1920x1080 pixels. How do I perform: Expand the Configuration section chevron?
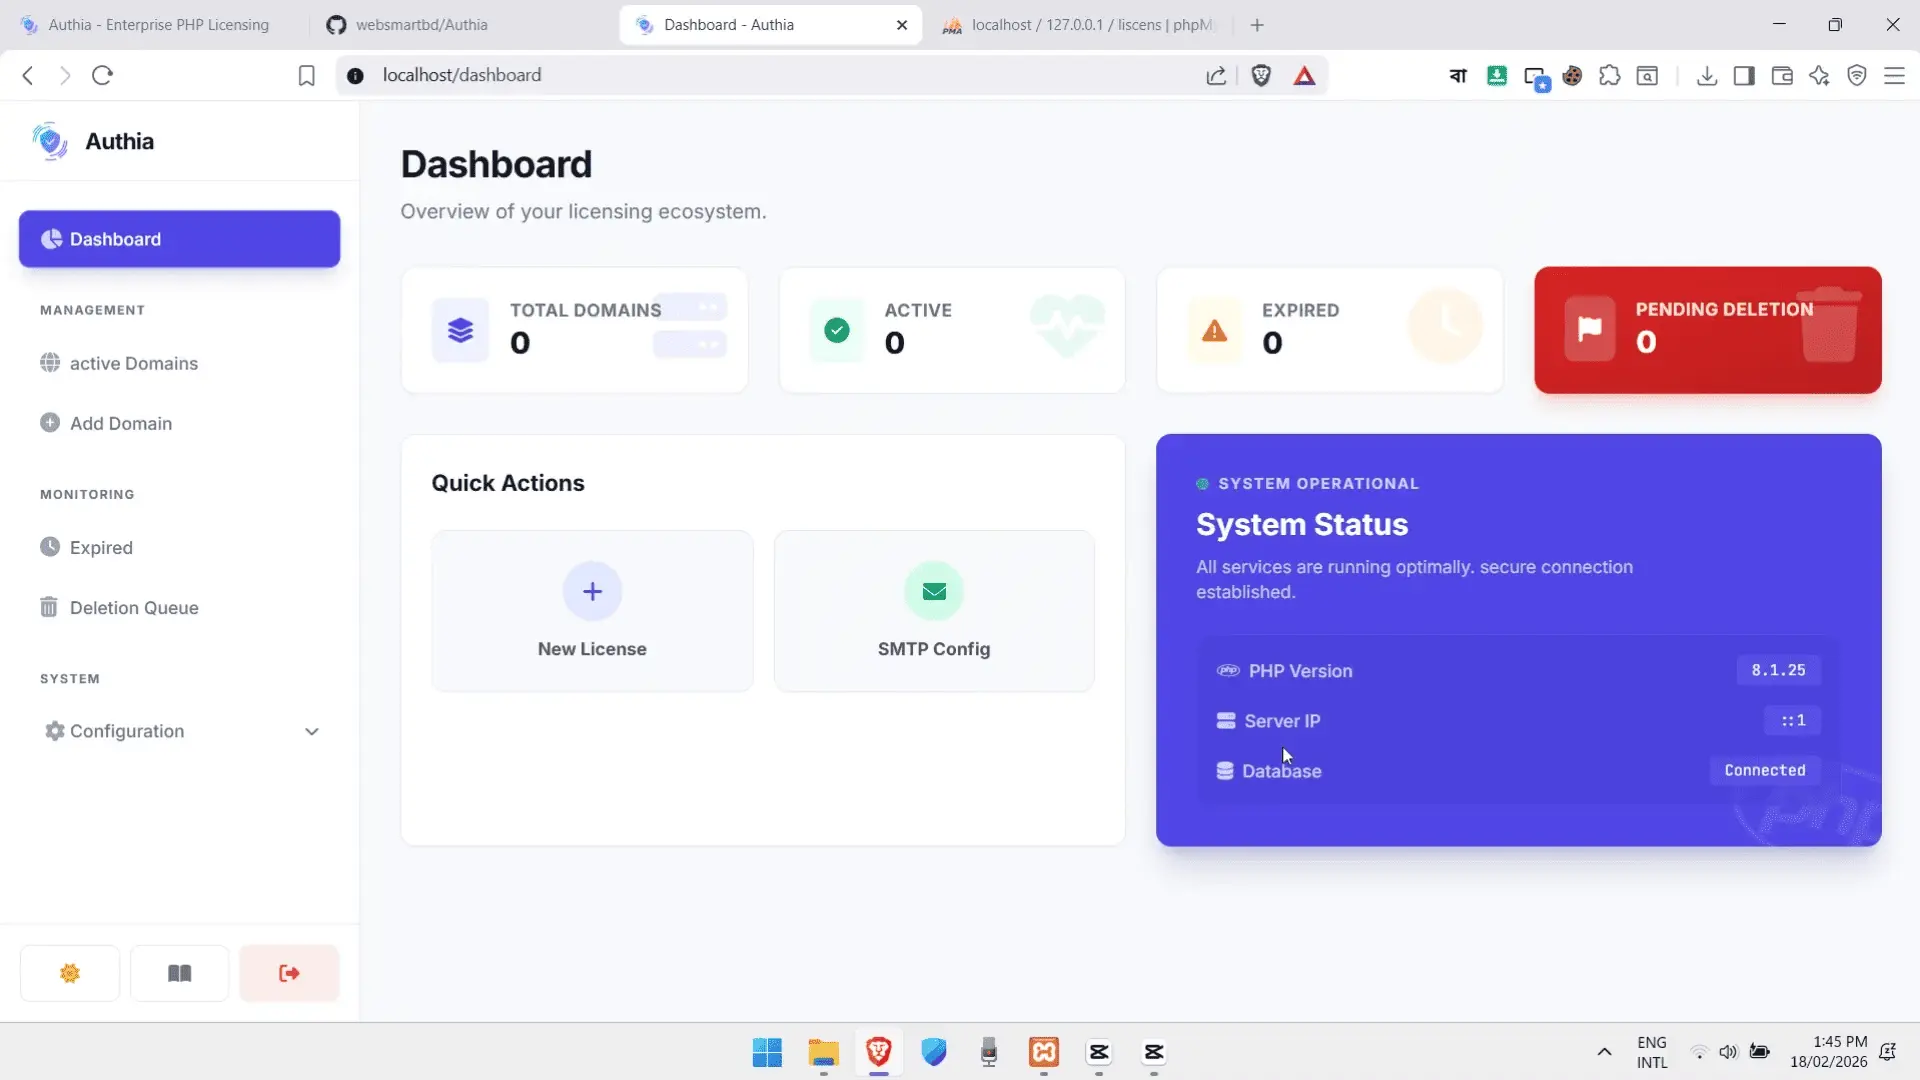[312, 731]
